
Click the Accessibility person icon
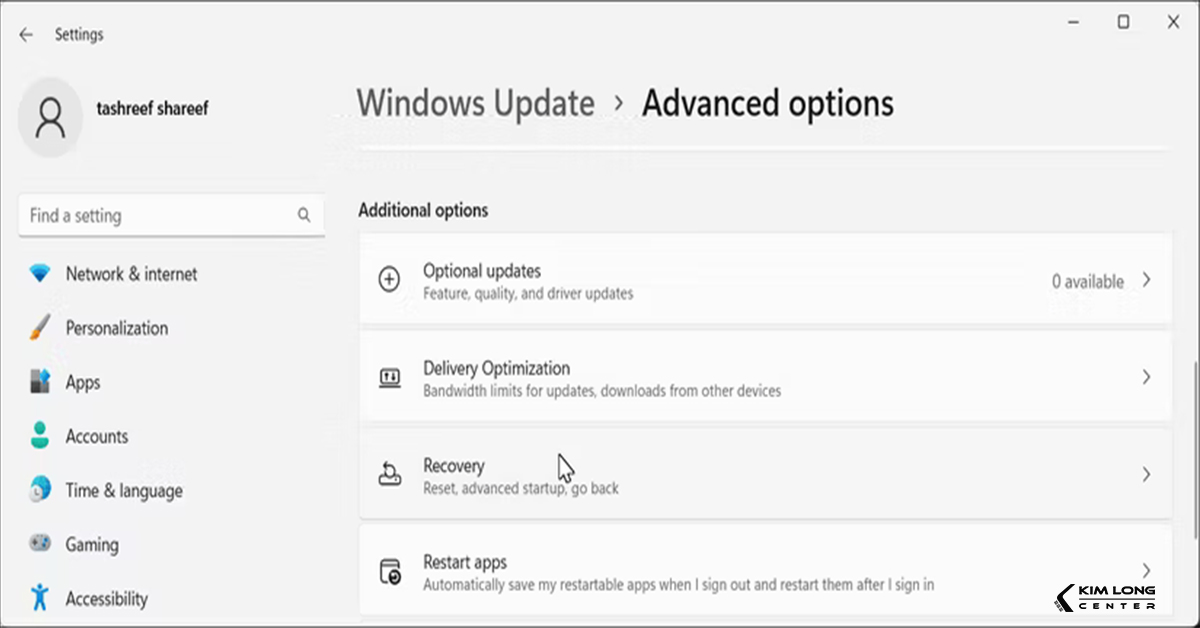point(41,597)
